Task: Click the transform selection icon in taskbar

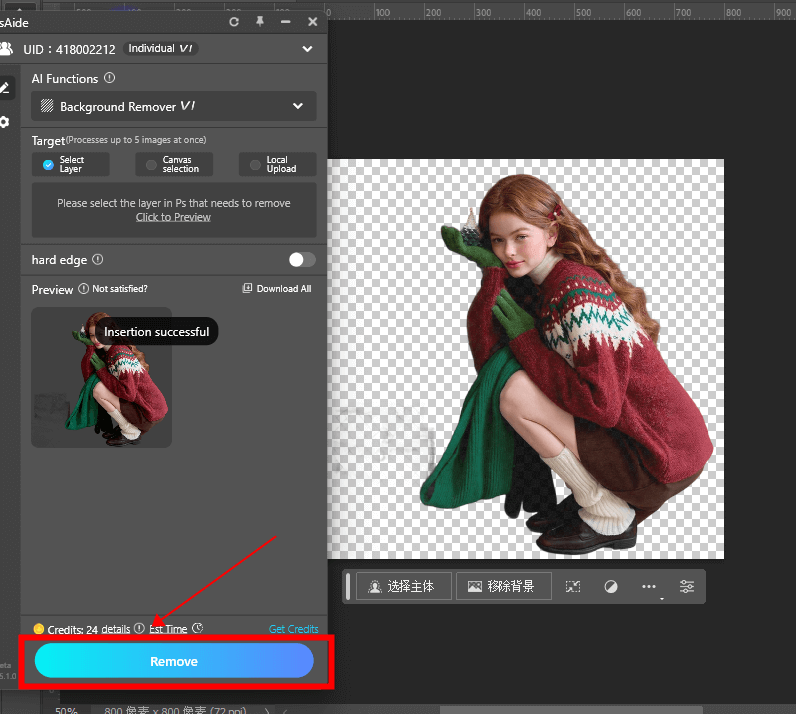Action: pos(573,587)
